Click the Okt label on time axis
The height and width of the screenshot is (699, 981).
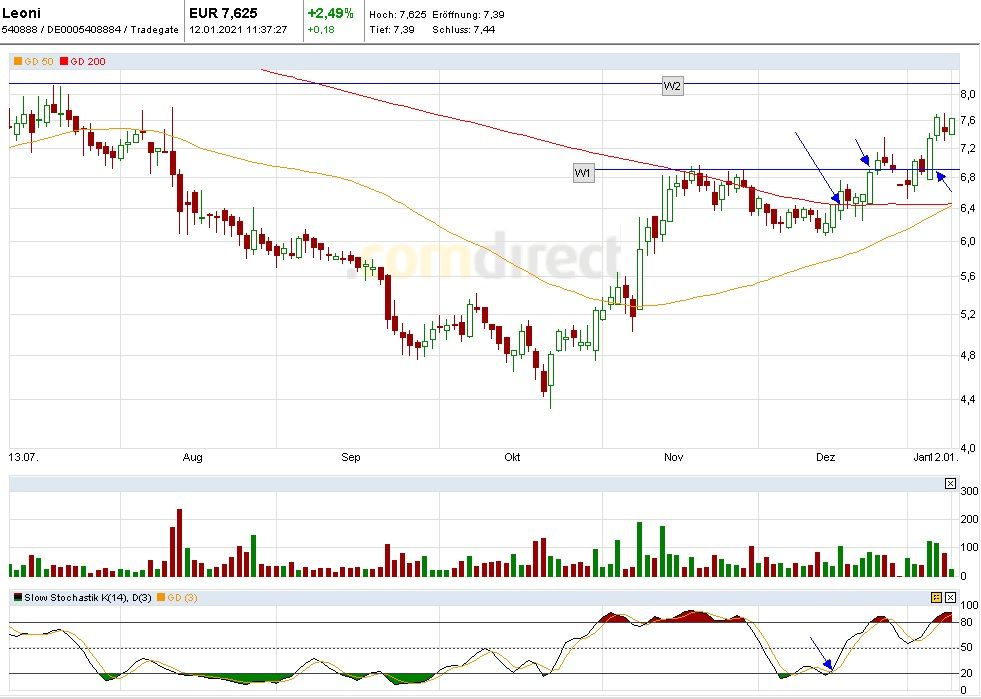tap(512, 458)
